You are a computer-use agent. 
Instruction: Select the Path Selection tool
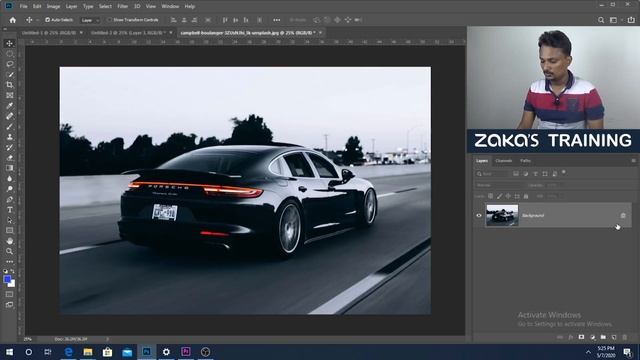pyautogui.click(x=9, y=220)
